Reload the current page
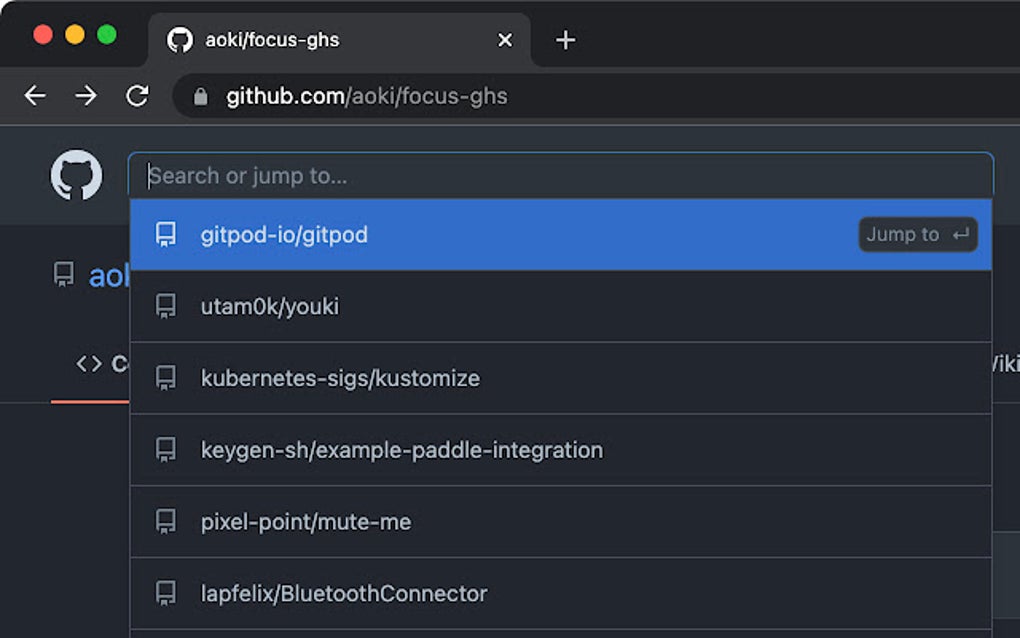 [x=136, y=96]
